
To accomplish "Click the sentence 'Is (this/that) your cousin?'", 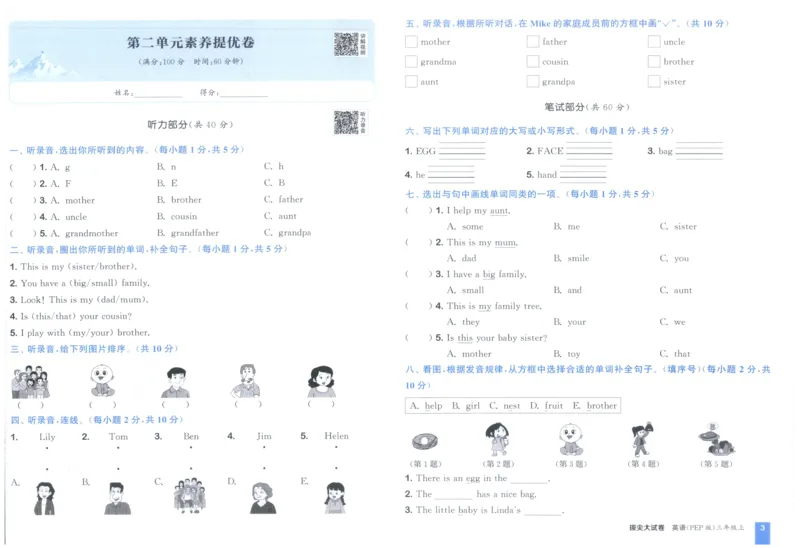I will [x=70, y=316].
